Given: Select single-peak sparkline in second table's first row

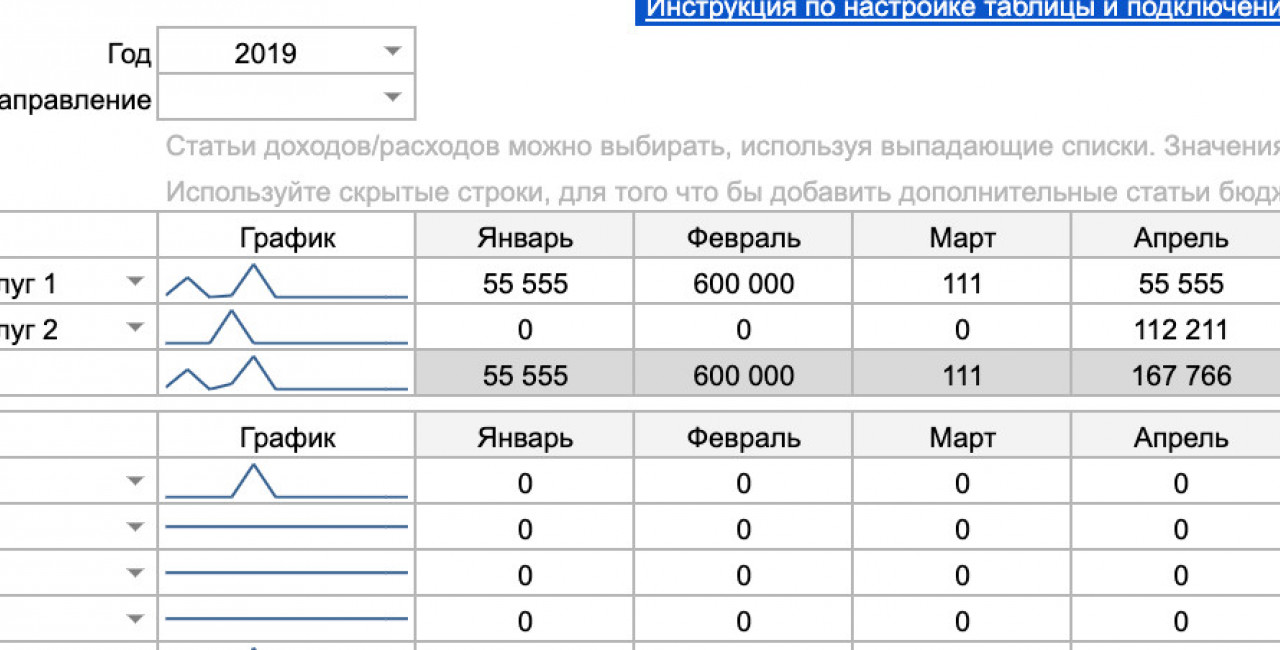Looking at the screenshot, I should point(286,482).
